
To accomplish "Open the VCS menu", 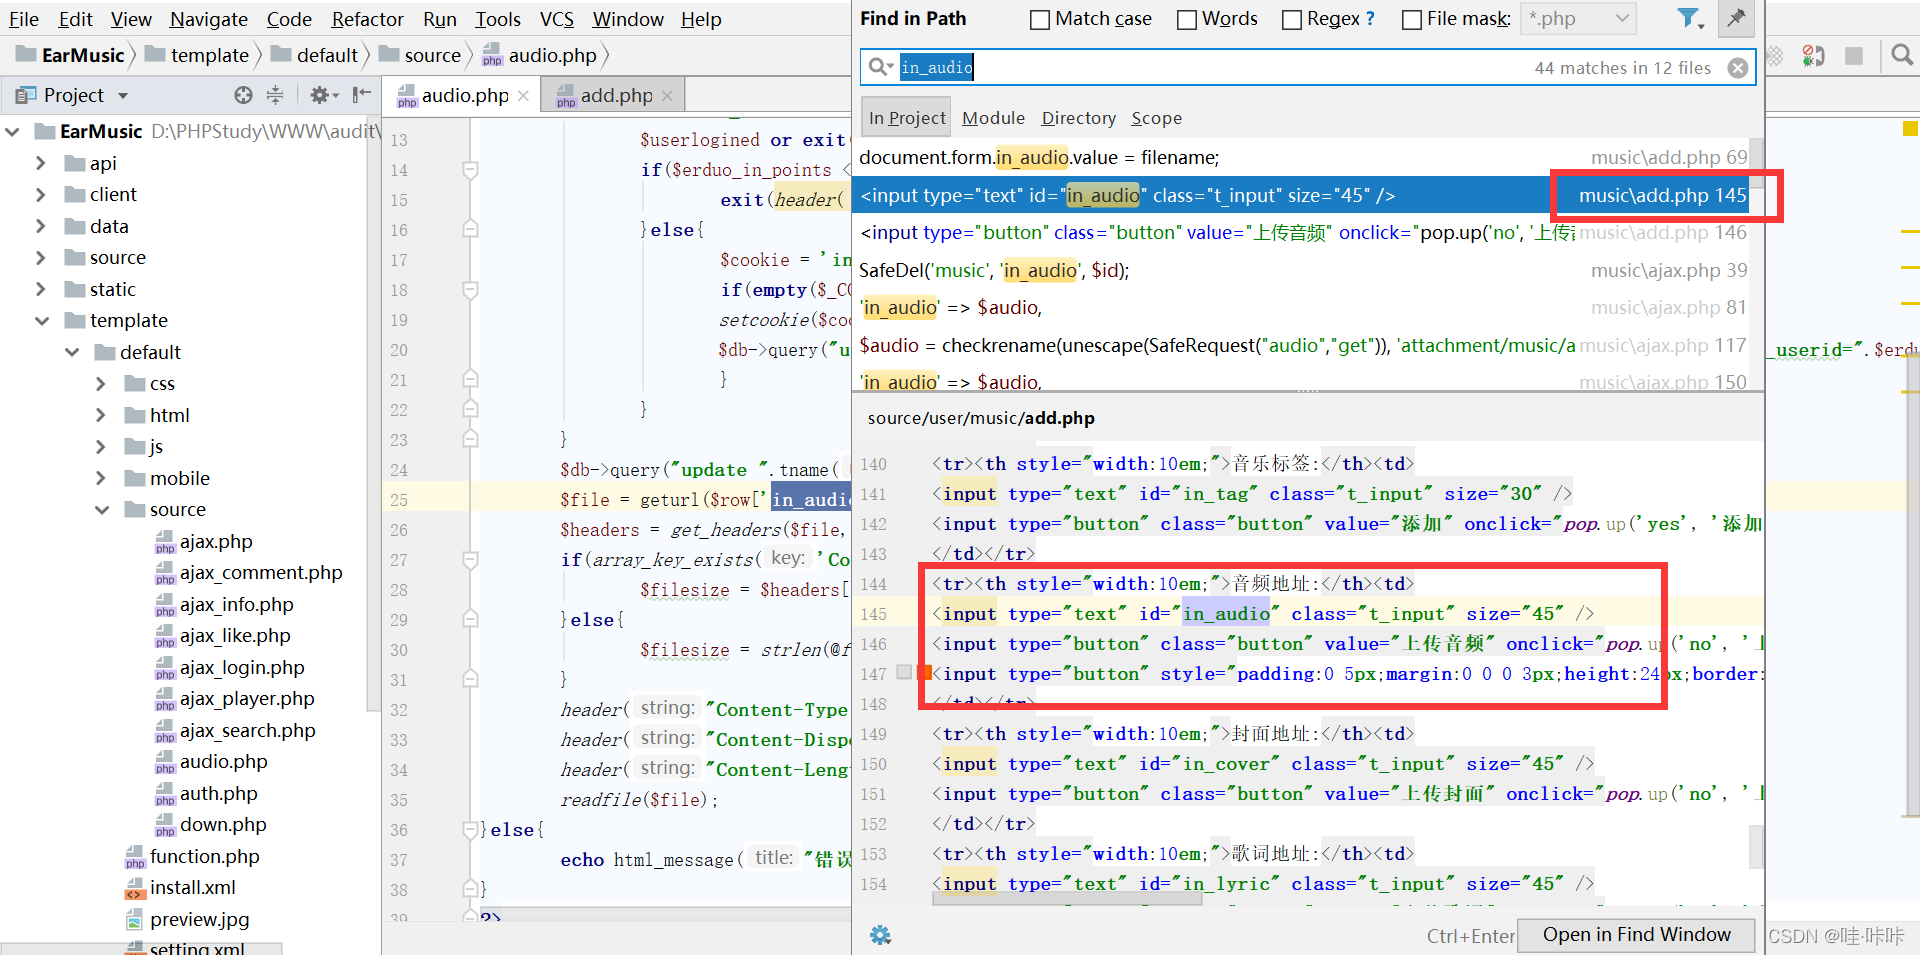I will 557,19.
